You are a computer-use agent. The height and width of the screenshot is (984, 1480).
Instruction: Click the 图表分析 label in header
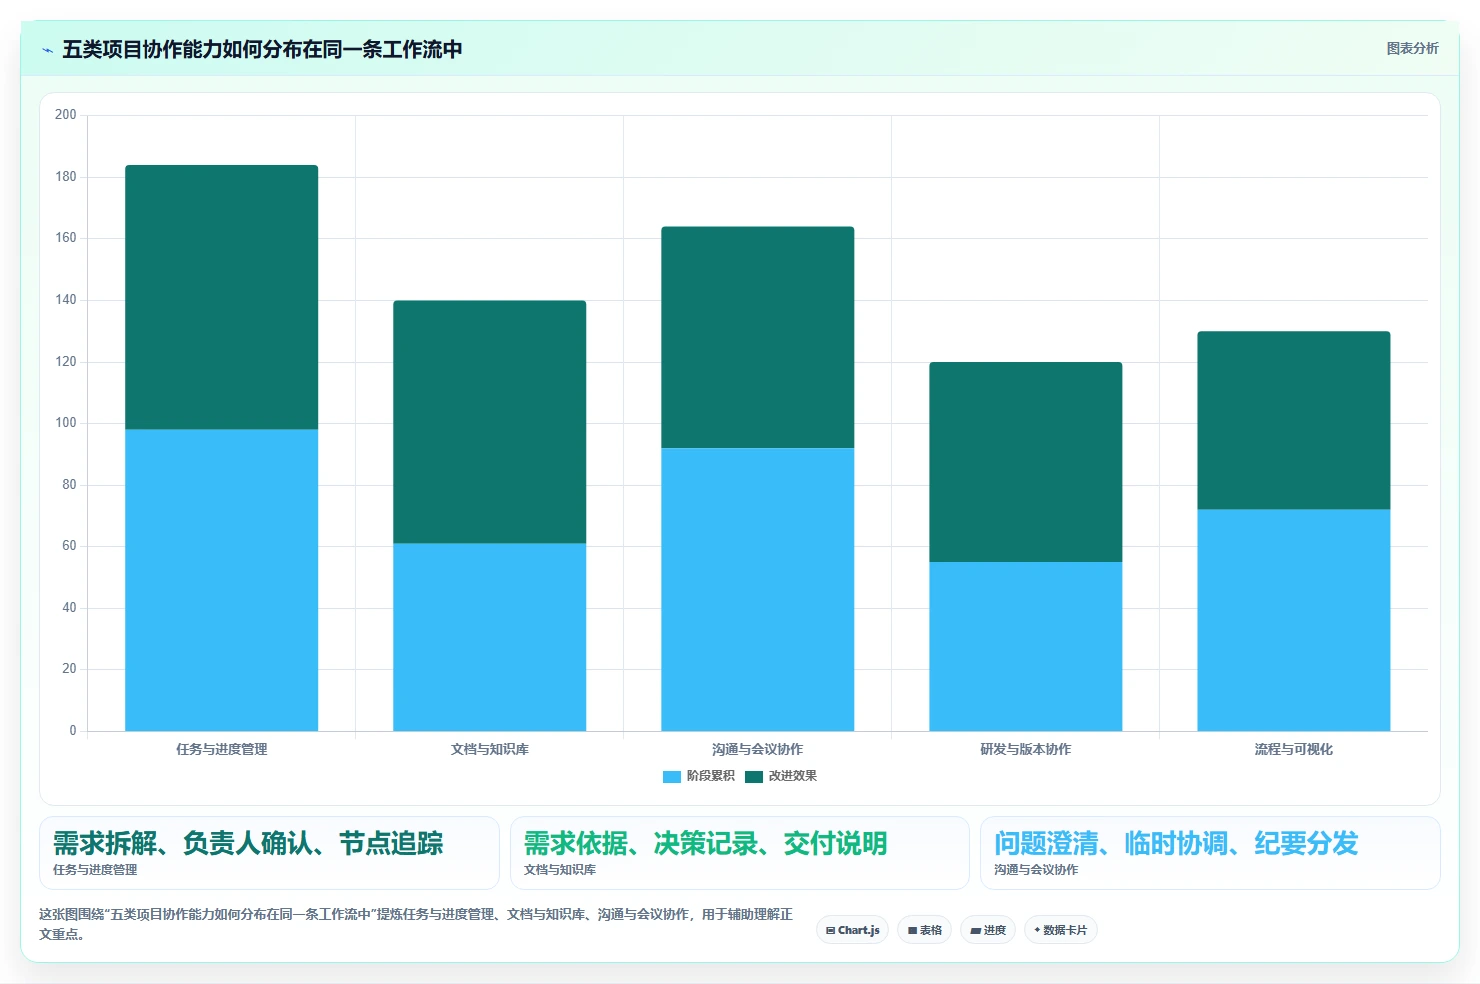click(x=1412, y=48)
